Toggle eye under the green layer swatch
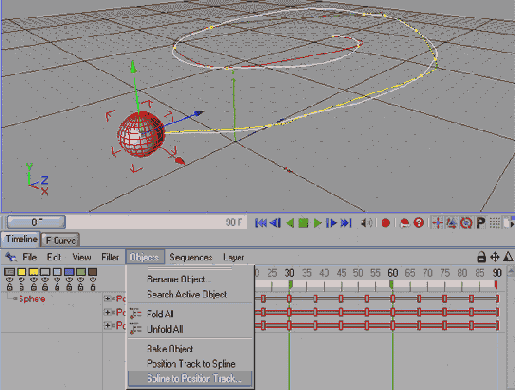 click(81, 280)
